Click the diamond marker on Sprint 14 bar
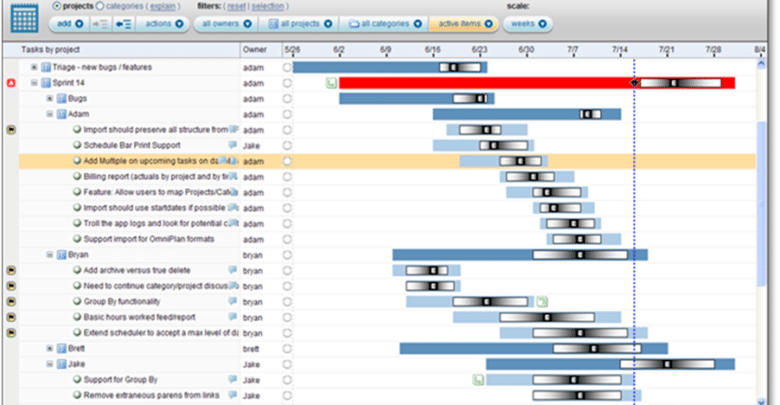 pos(634,83)
